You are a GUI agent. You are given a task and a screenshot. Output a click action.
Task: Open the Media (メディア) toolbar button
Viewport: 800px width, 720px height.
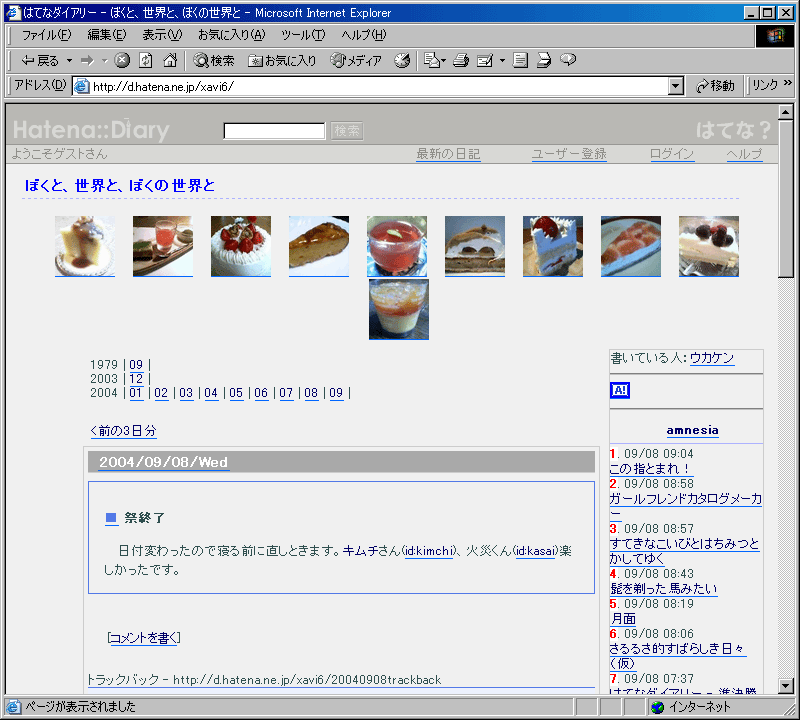356,61
